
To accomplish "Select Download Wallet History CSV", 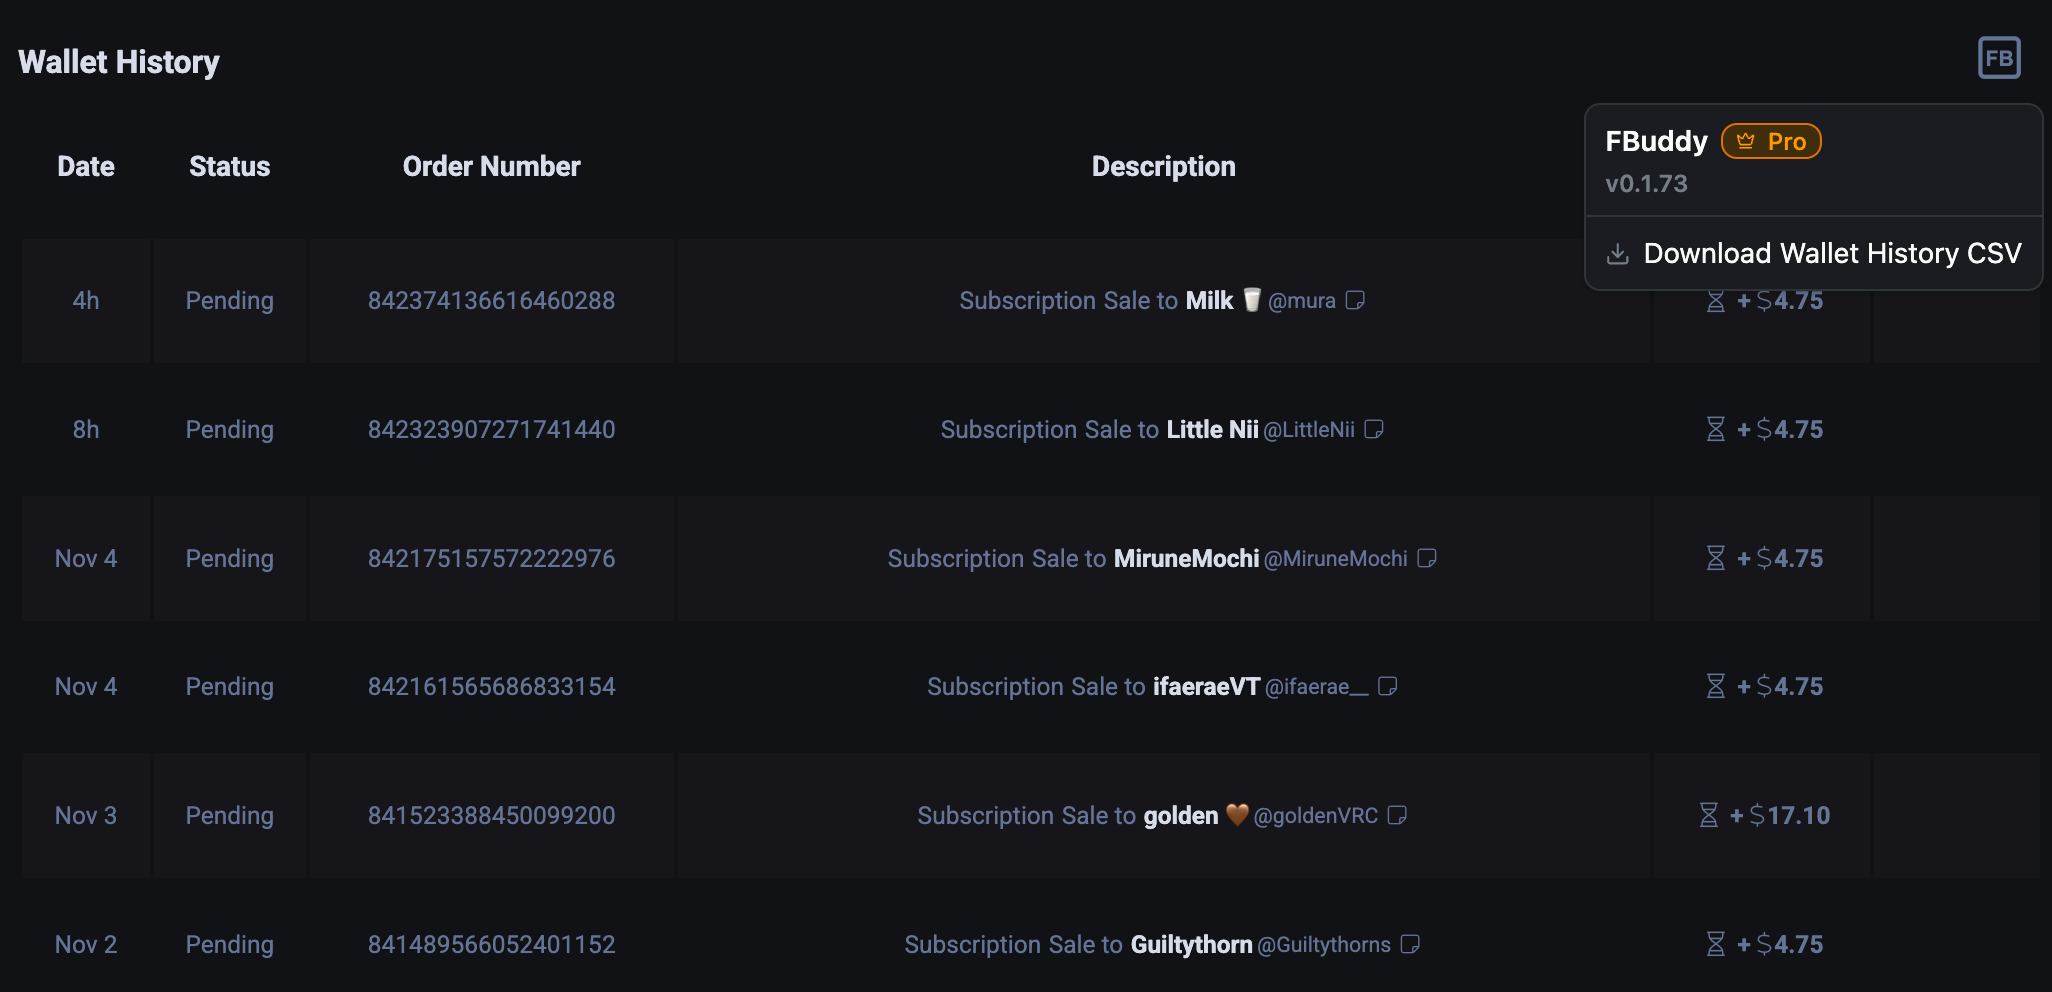I will tap(1832, 253).
